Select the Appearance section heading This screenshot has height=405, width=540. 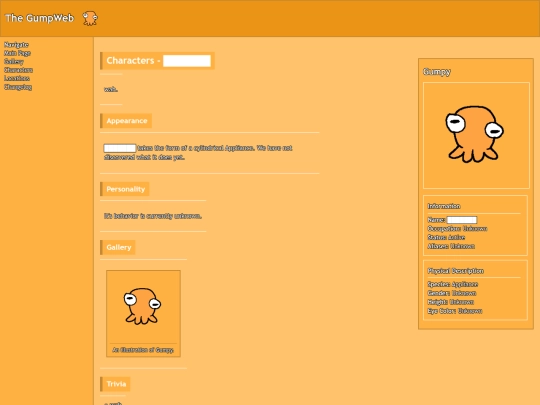tap(126, 121)
